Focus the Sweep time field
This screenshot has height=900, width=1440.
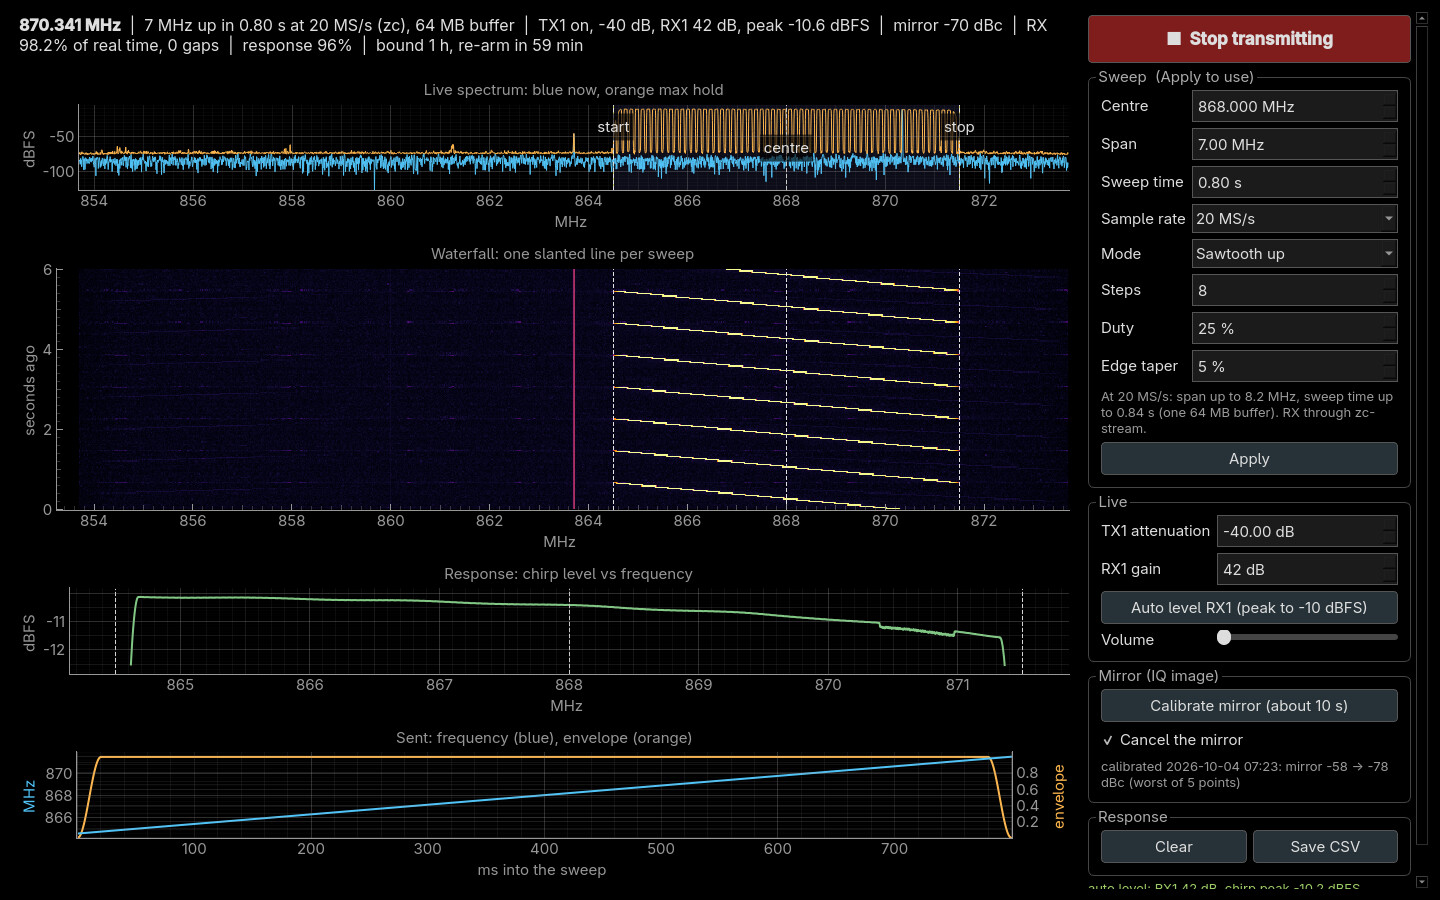pyautogui.click(x=1294, y=182)
